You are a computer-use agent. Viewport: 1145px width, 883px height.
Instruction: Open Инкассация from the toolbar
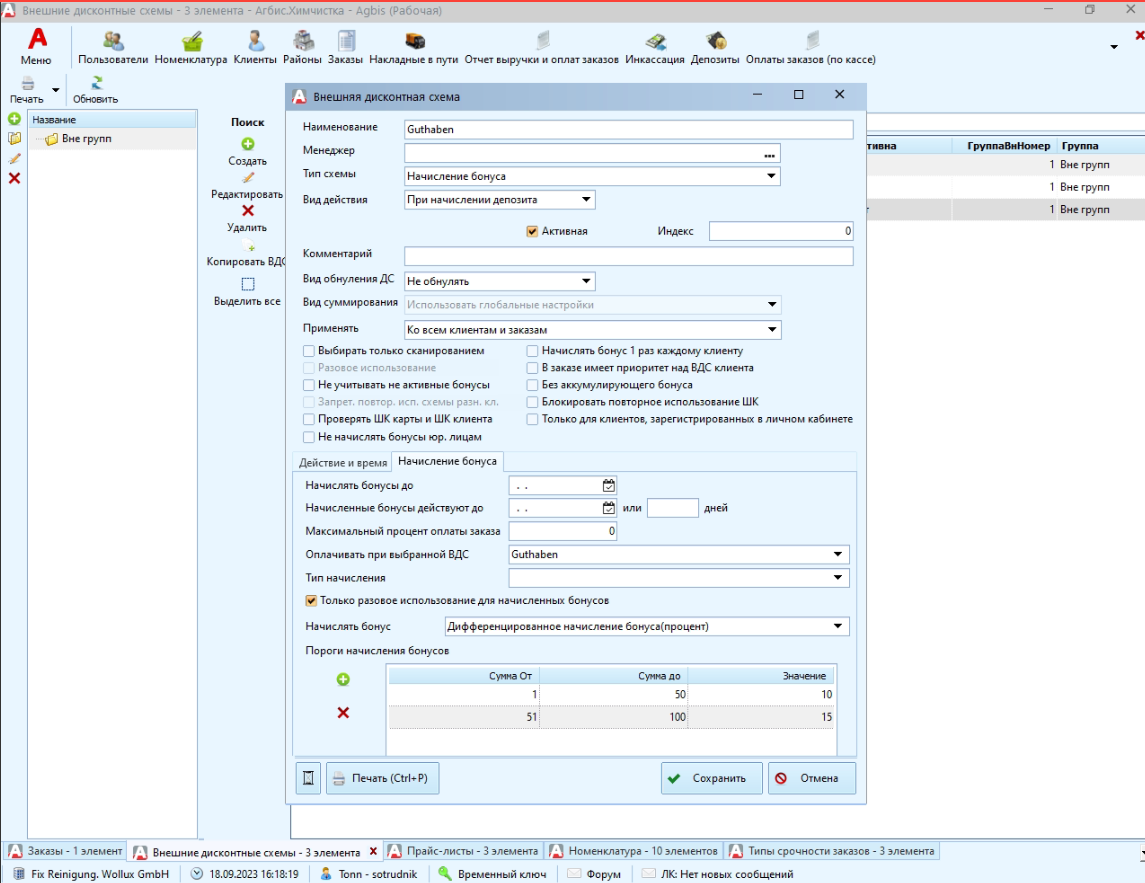click(655, 42)
